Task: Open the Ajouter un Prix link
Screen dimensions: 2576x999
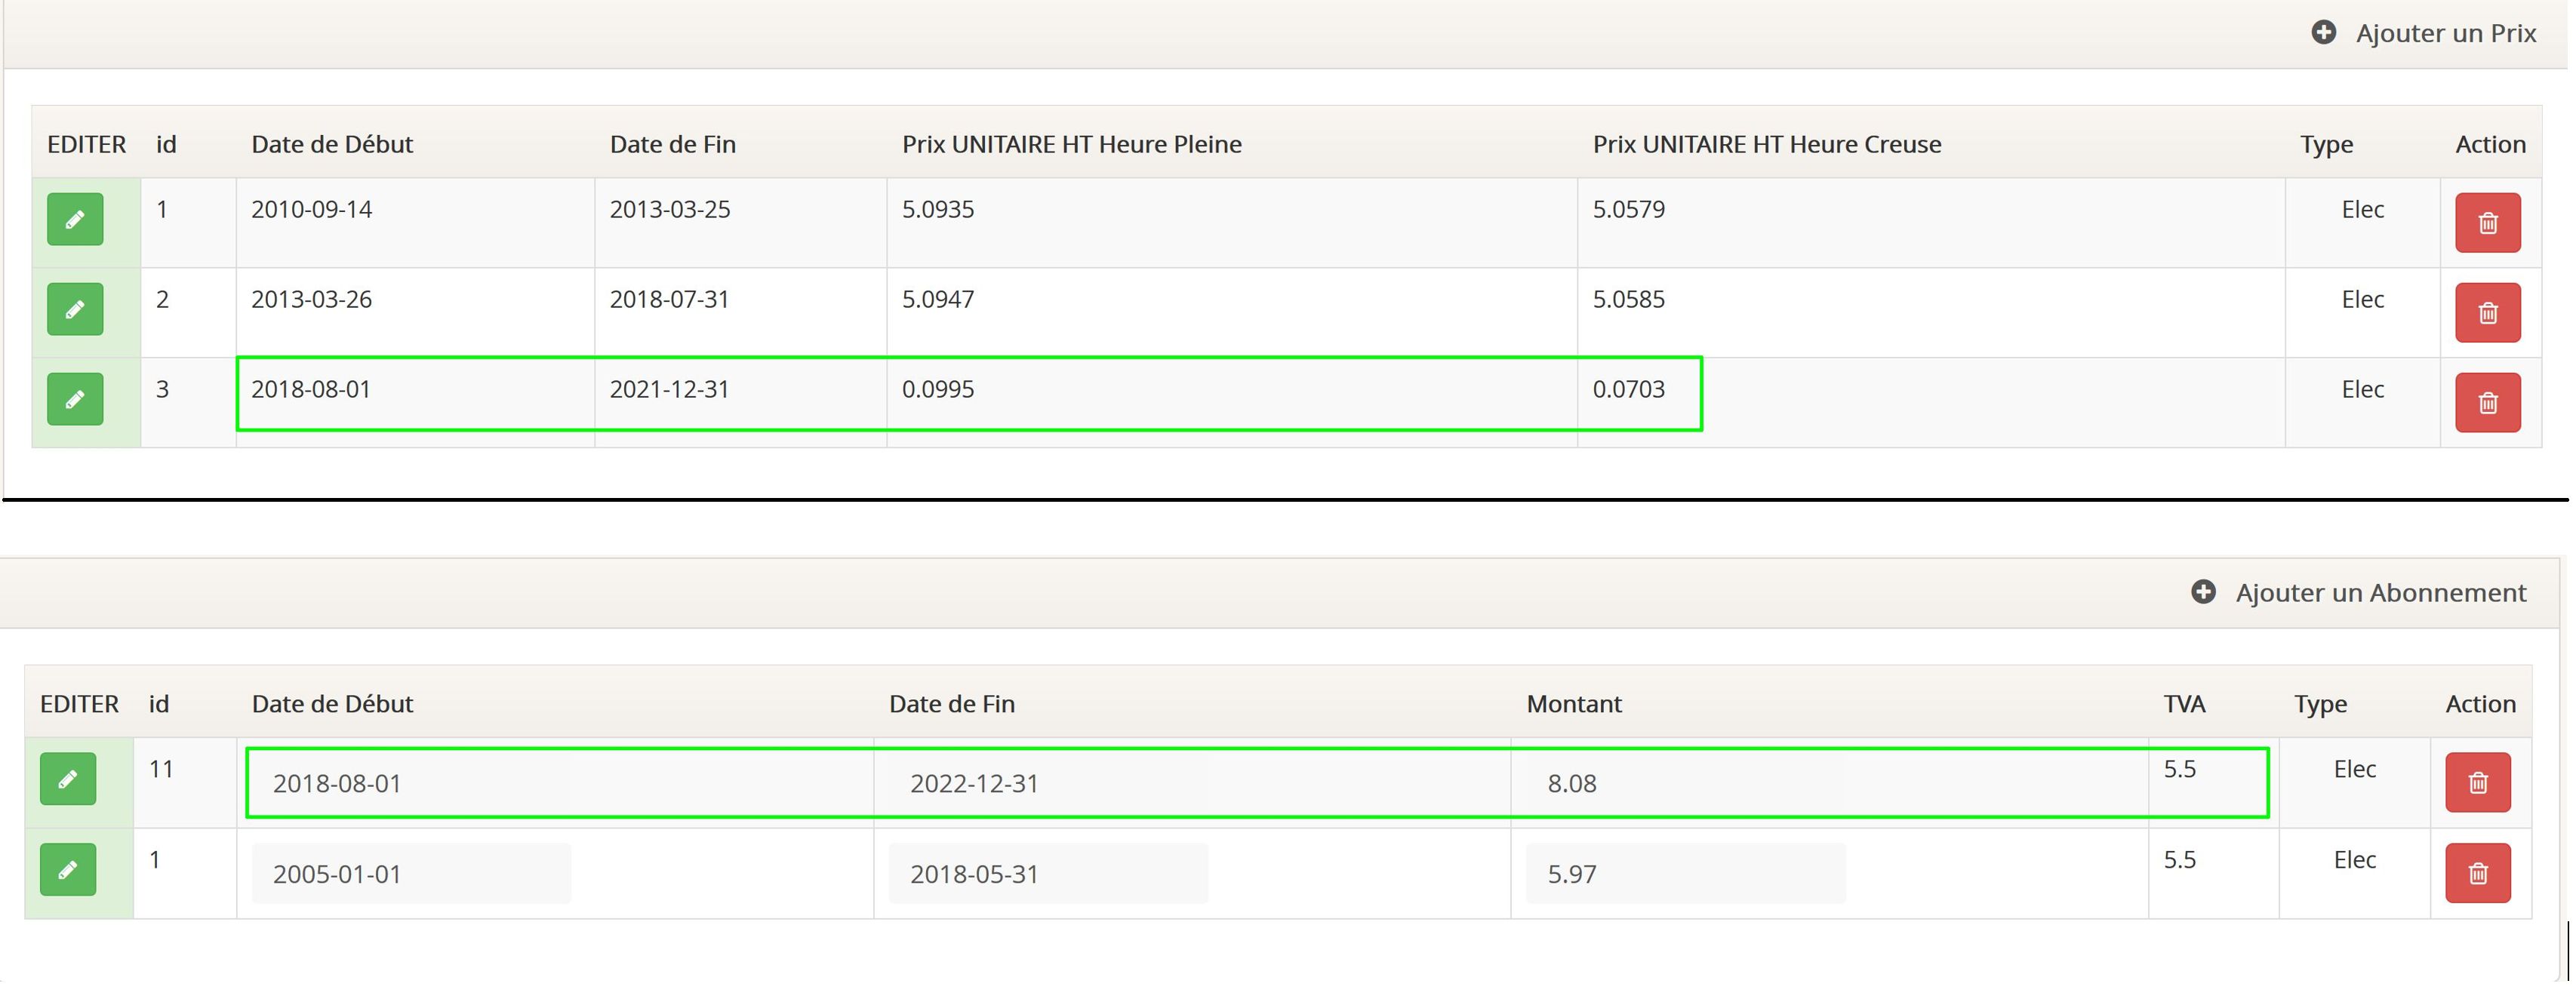Action: [2445, 33]
